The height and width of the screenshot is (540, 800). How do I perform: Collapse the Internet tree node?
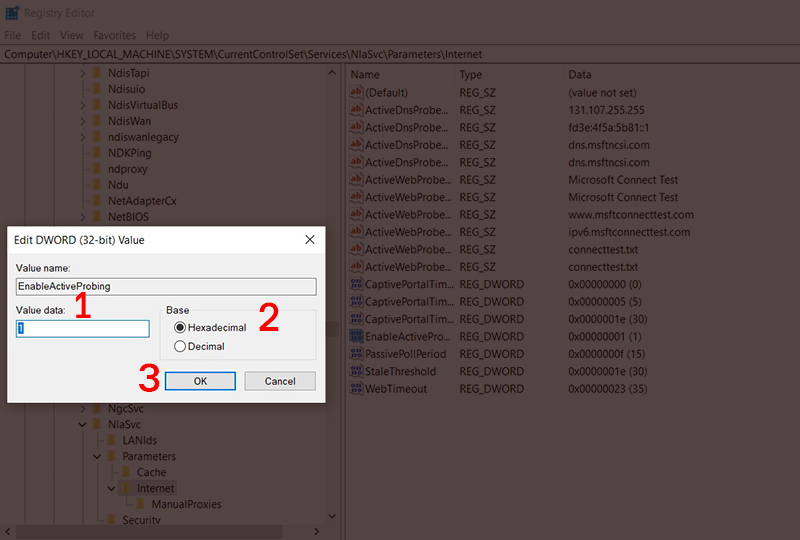point(111,488)
